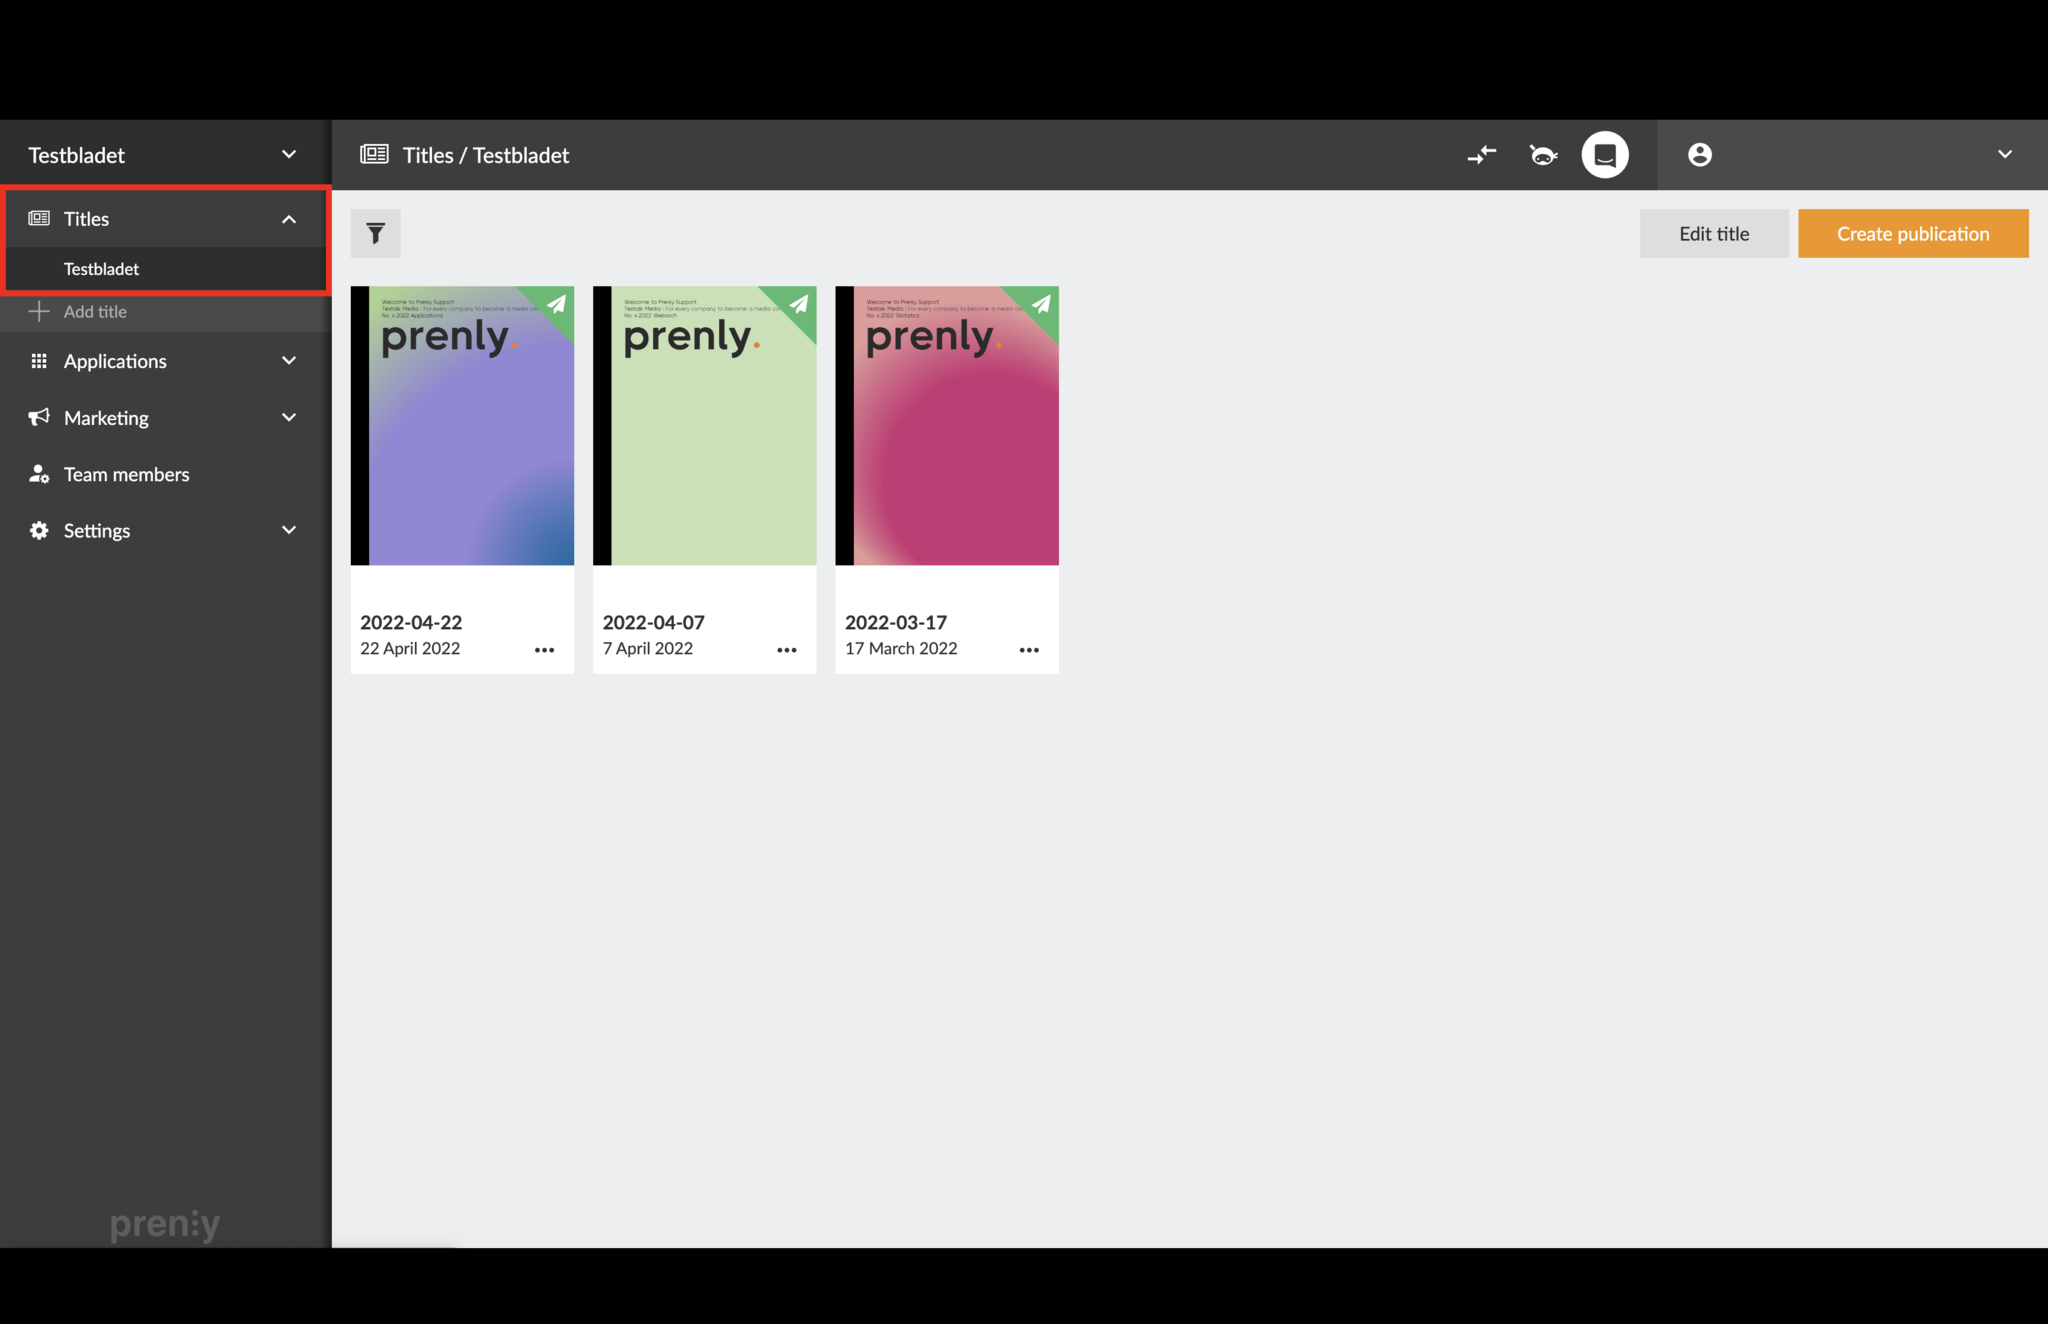Click the filter funnel icon
Image resolution: width=2048 pixels, height=1324 pixels.
375,233
